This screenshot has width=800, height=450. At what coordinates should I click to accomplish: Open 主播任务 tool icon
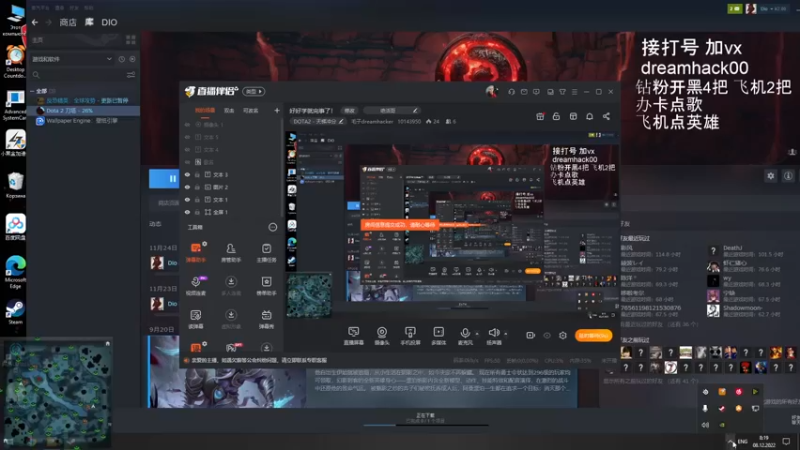tap(266, 252)
